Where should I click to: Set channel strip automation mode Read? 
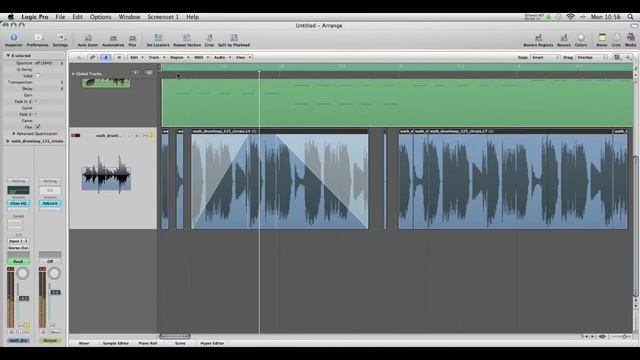18,261
